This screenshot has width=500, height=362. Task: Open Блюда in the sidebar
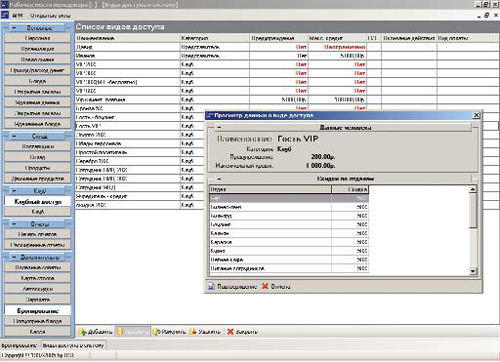pos(37,81)
